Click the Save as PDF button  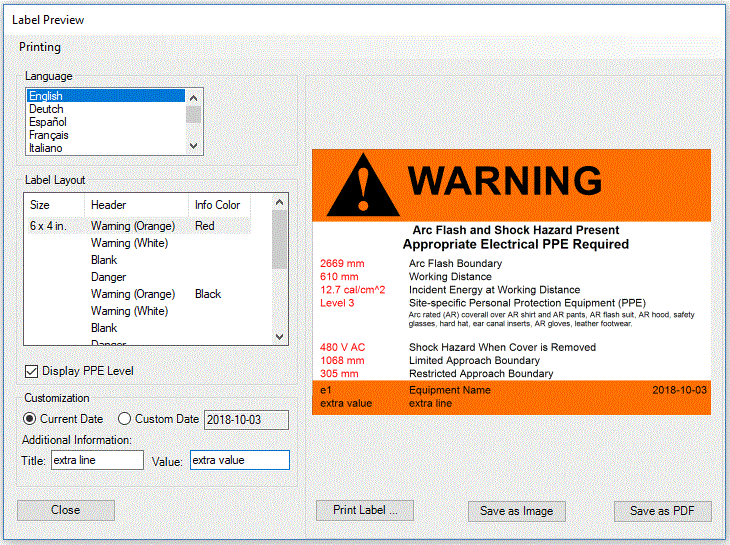coord(662,511)
